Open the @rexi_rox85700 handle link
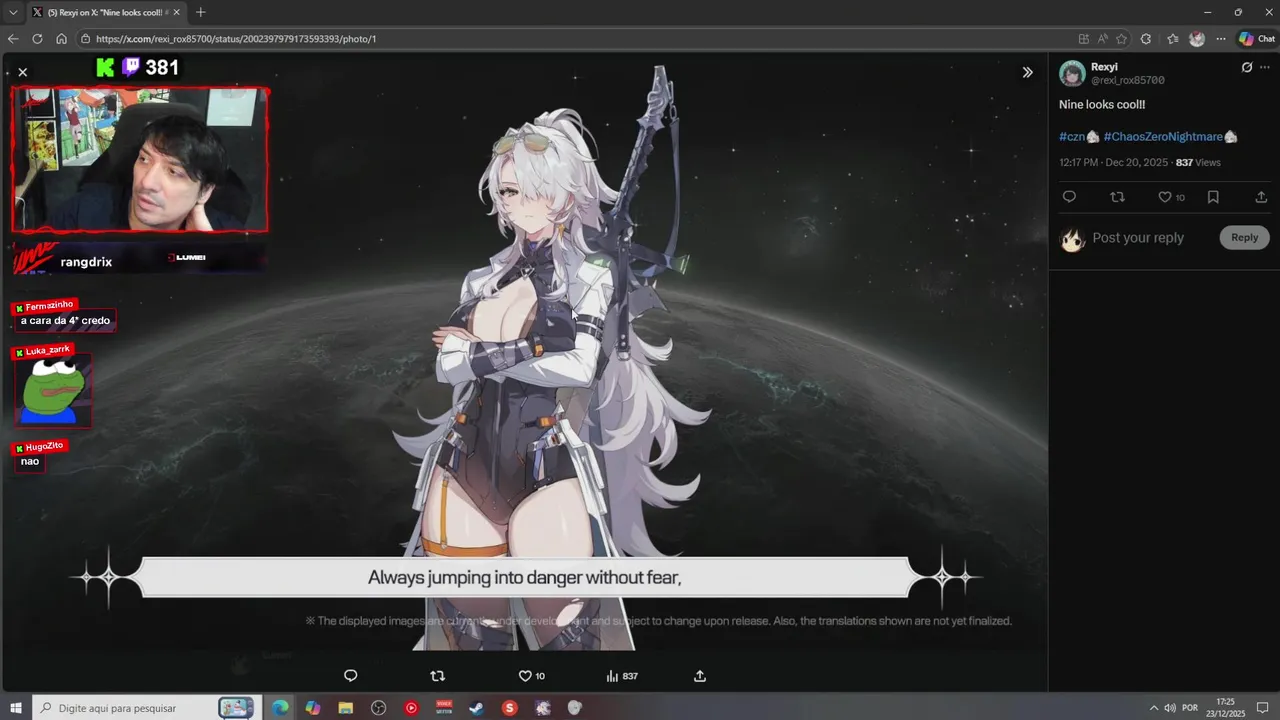This screenshot has height=720, width=1280. click(x=1128, y=80)
